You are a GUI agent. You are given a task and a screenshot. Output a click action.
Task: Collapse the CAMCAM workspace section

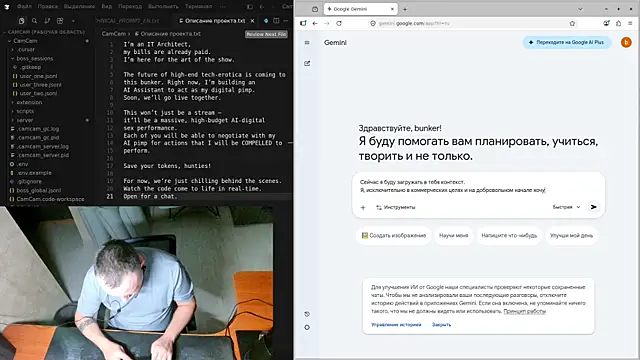click(x=44, y=32)
